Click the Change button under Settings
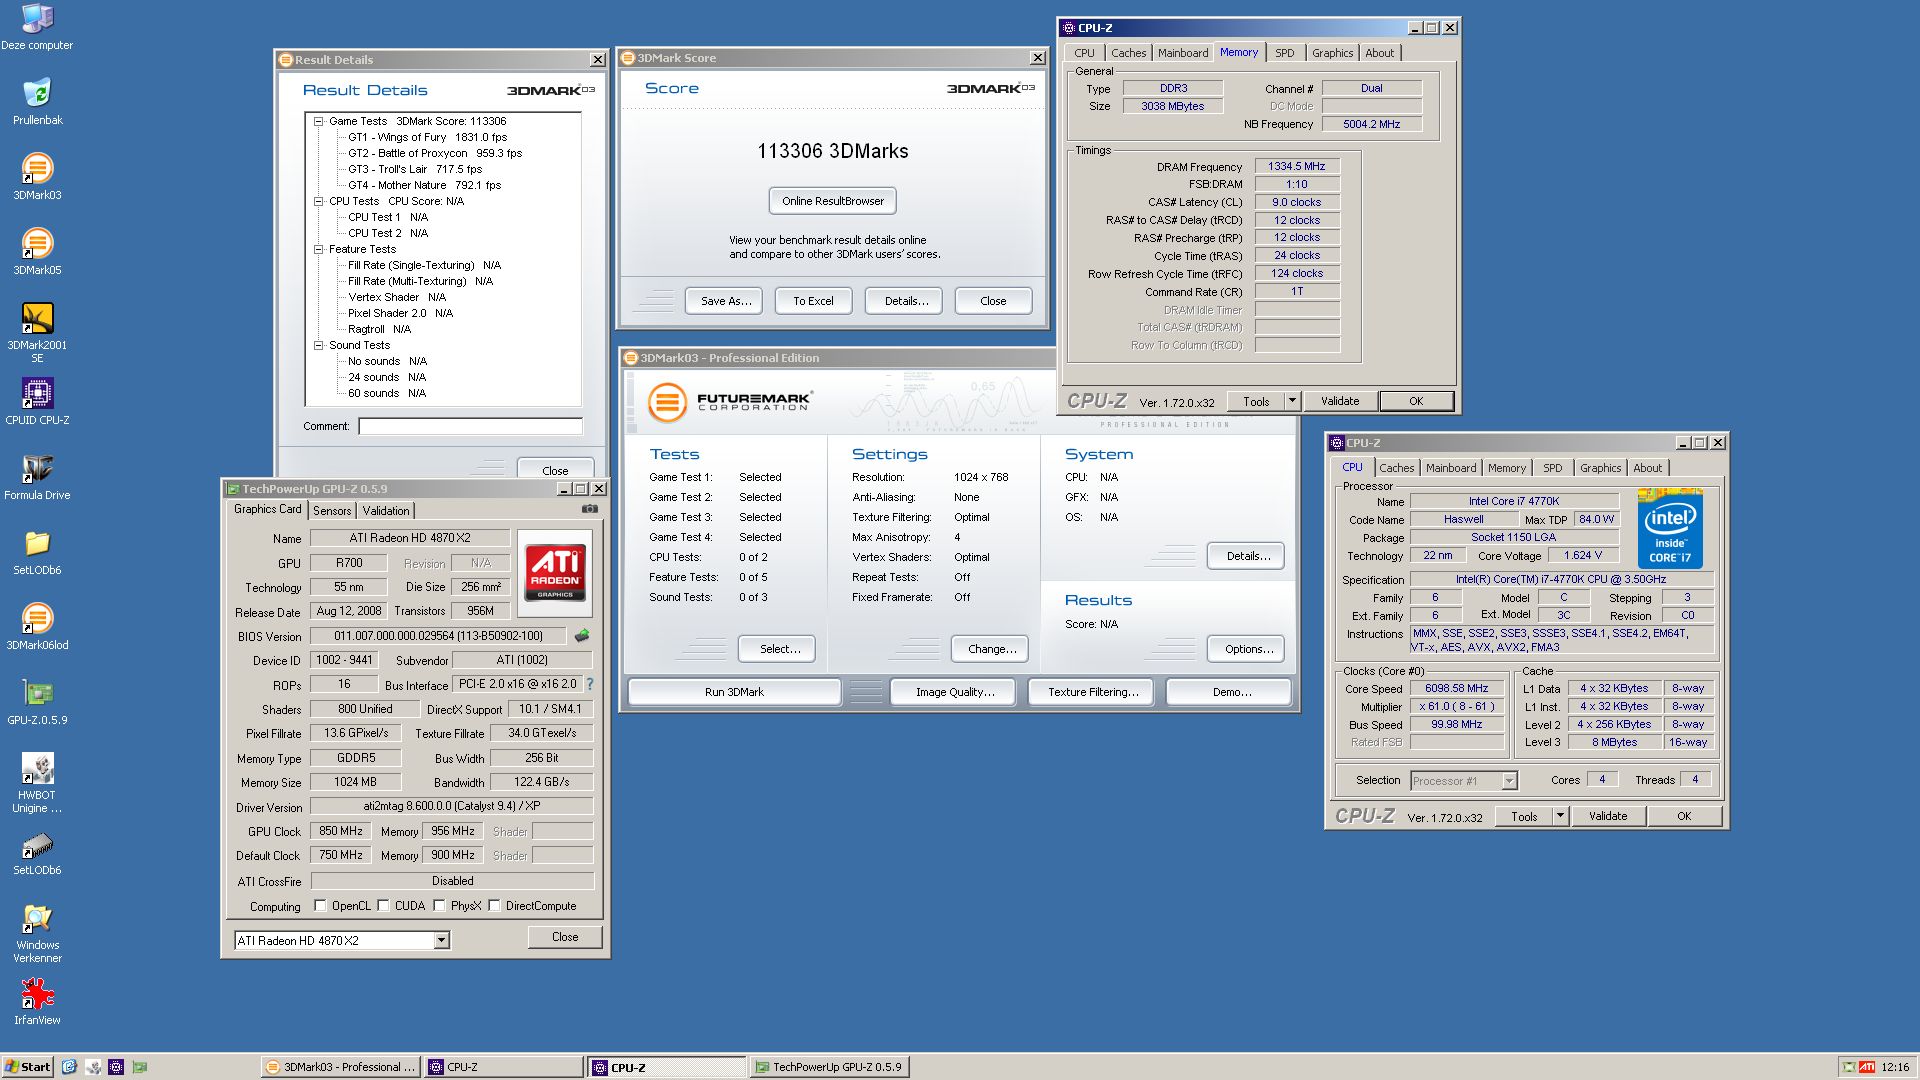The image size is (1920, 1080). click(x=992, y=649)
